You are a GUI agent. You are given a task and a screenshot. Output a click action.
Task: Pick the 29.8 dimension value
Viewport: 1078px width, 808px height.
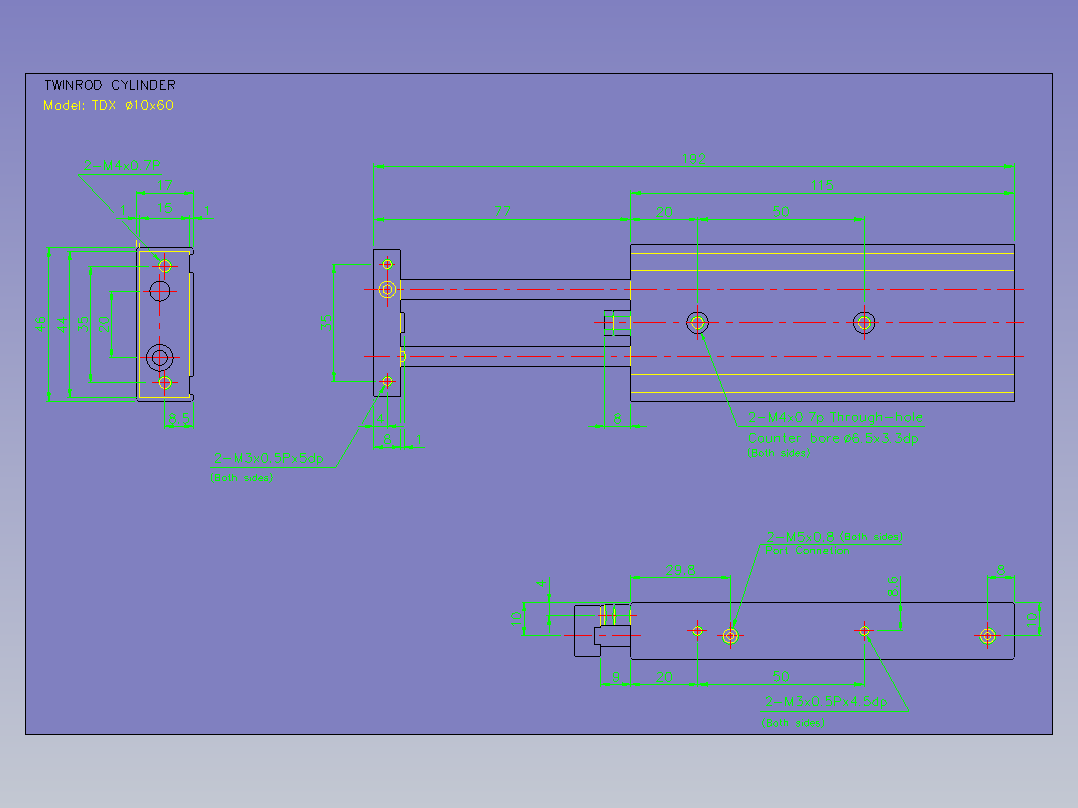[x=680, y=570]
